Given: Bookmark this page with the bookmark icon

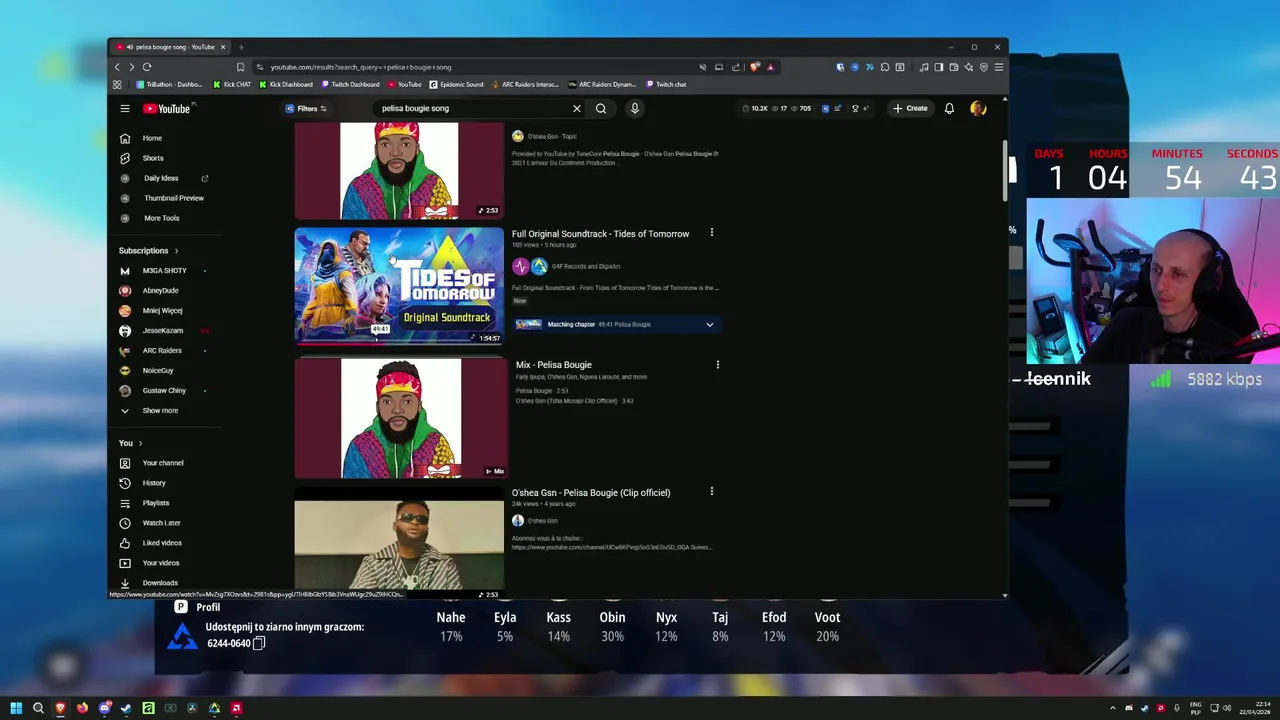Looking at the screenshot, I should point(240,67).
